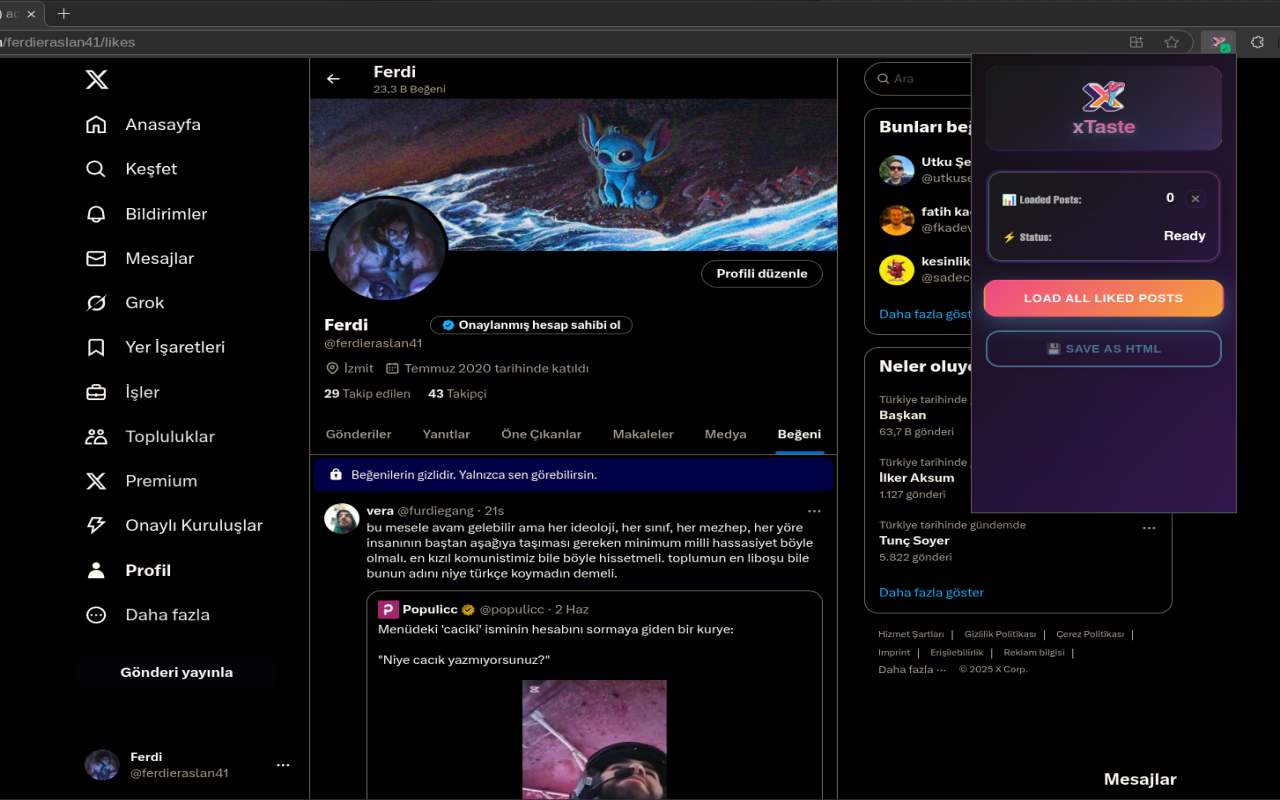Expand Daha fazla footer menu
Viewport: 1280px width, 800px height.
pyautogui.click(x=912, y=670)
